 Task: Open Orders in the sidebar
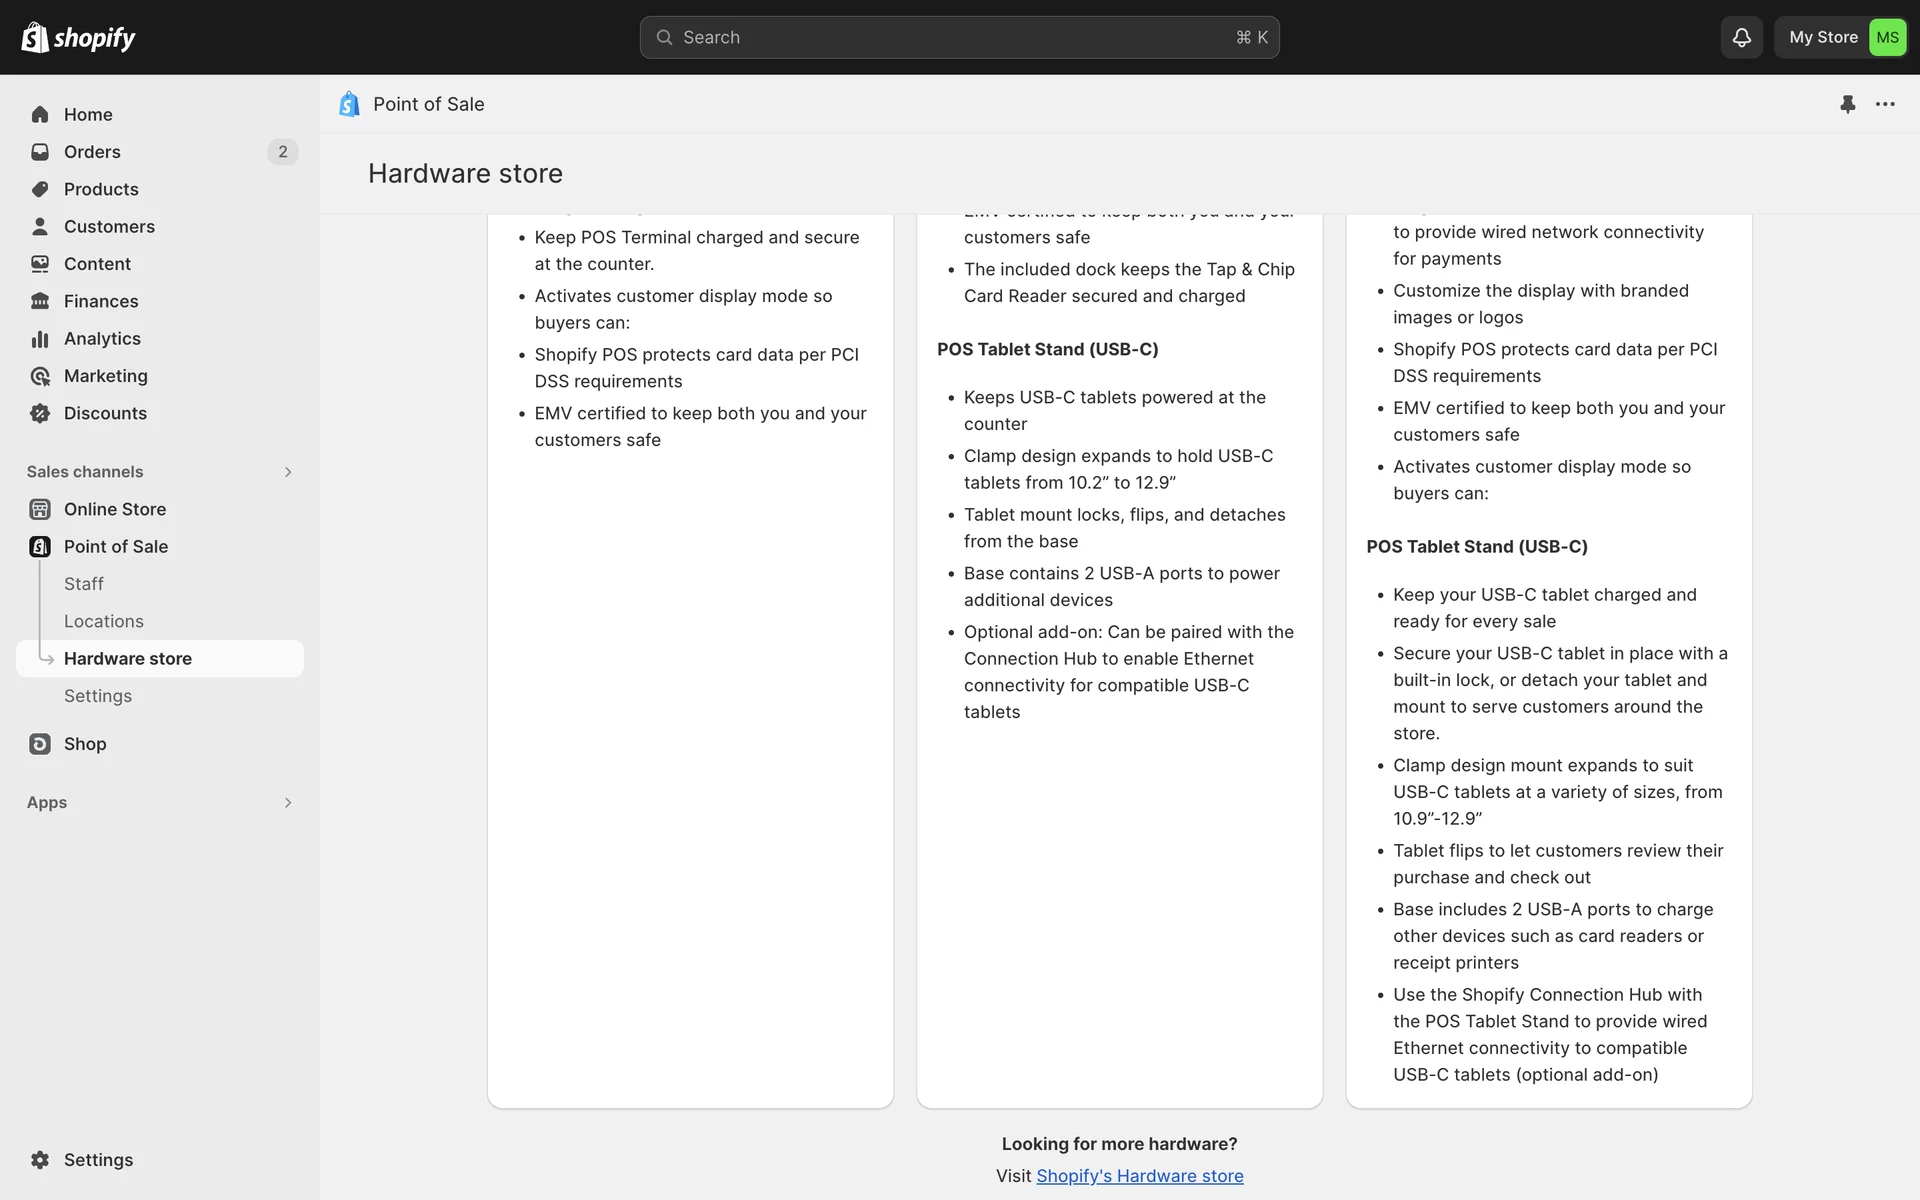click(92, 152)
